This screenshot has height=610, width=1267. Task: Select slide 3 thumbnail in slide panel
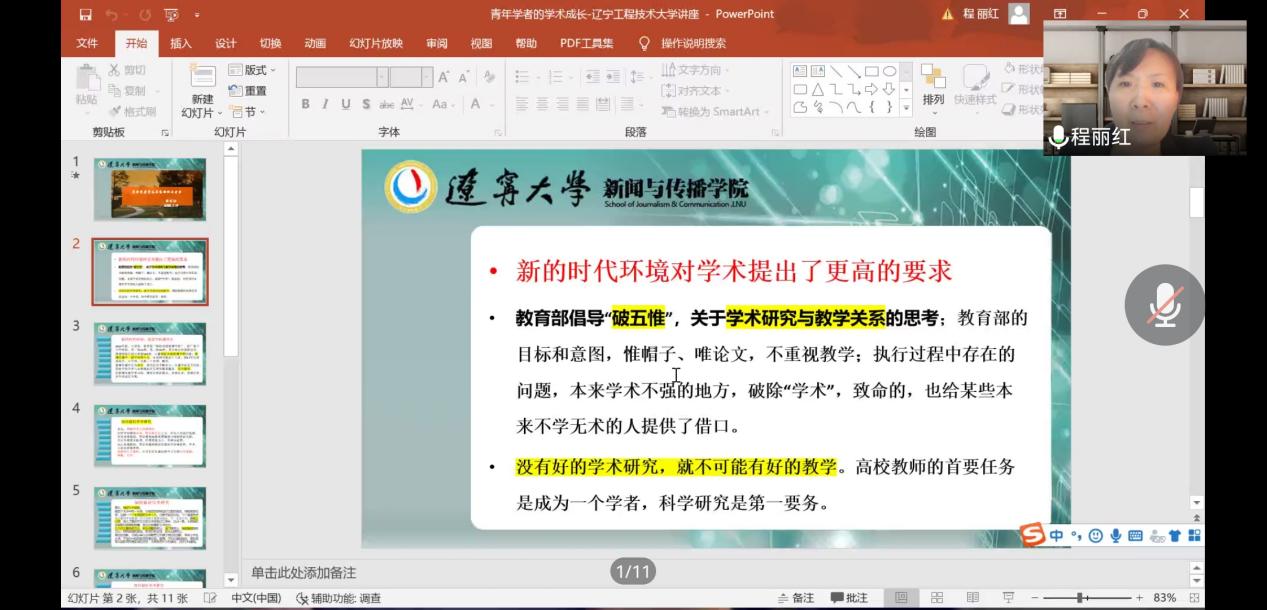click(150, 353)
